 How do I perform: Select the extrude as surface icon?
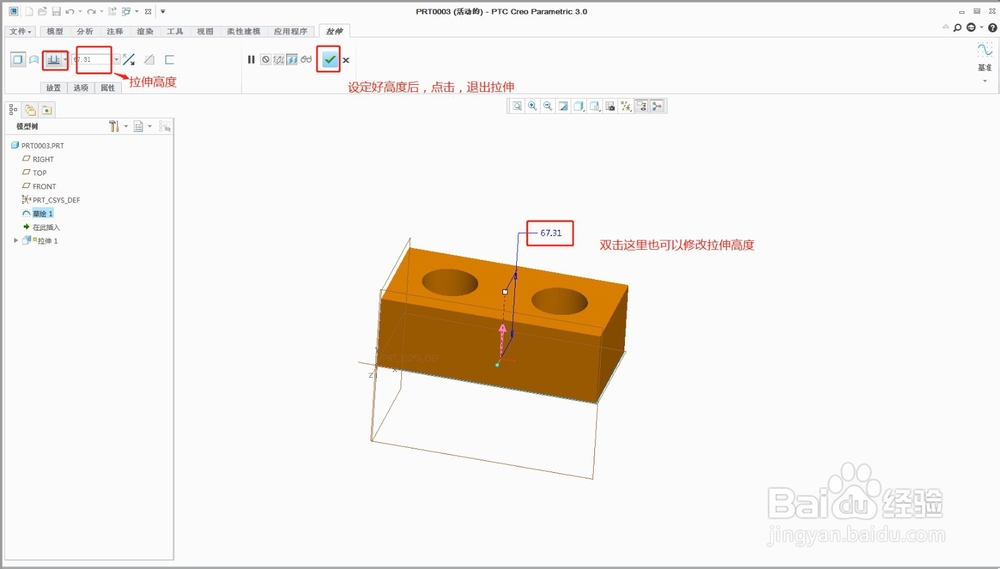[34, 59]
